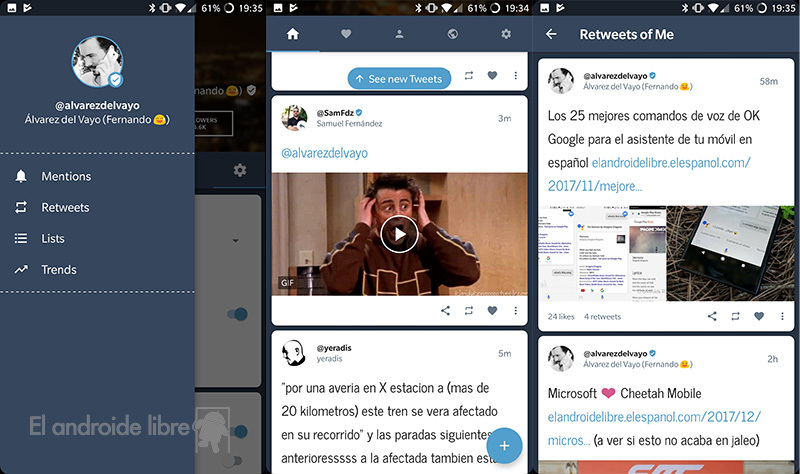Viewport: 800px width, 474px height.
Task: View the 24 likes count
Action: pos(561,317)
